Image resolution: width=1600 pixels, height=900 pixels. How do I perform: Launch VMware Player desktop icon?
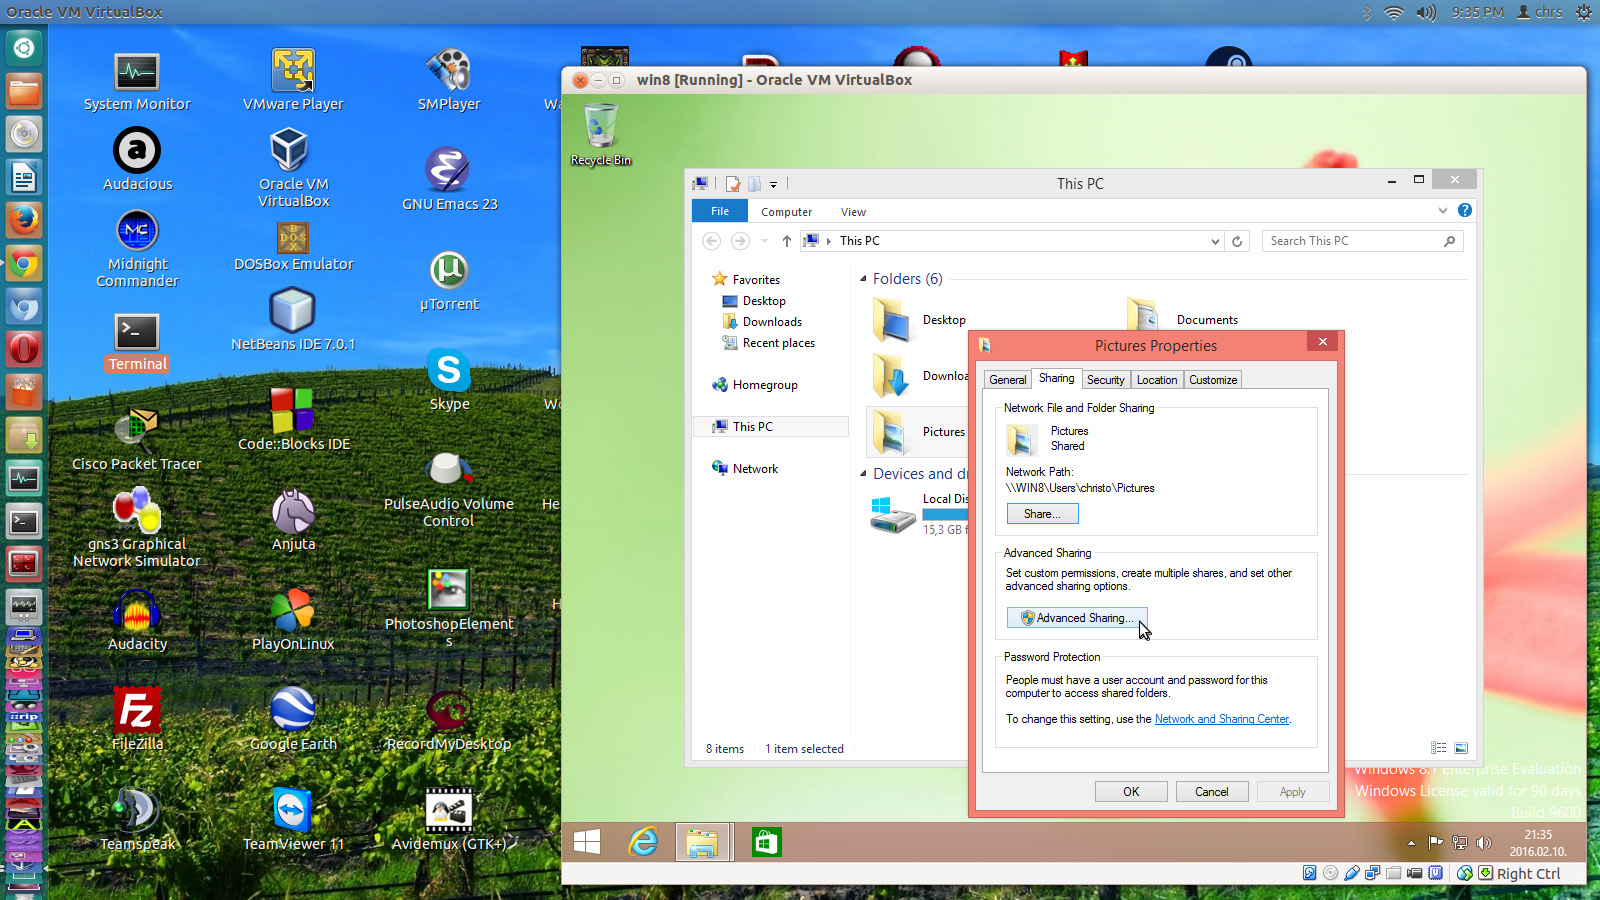(x=293, y=72)
